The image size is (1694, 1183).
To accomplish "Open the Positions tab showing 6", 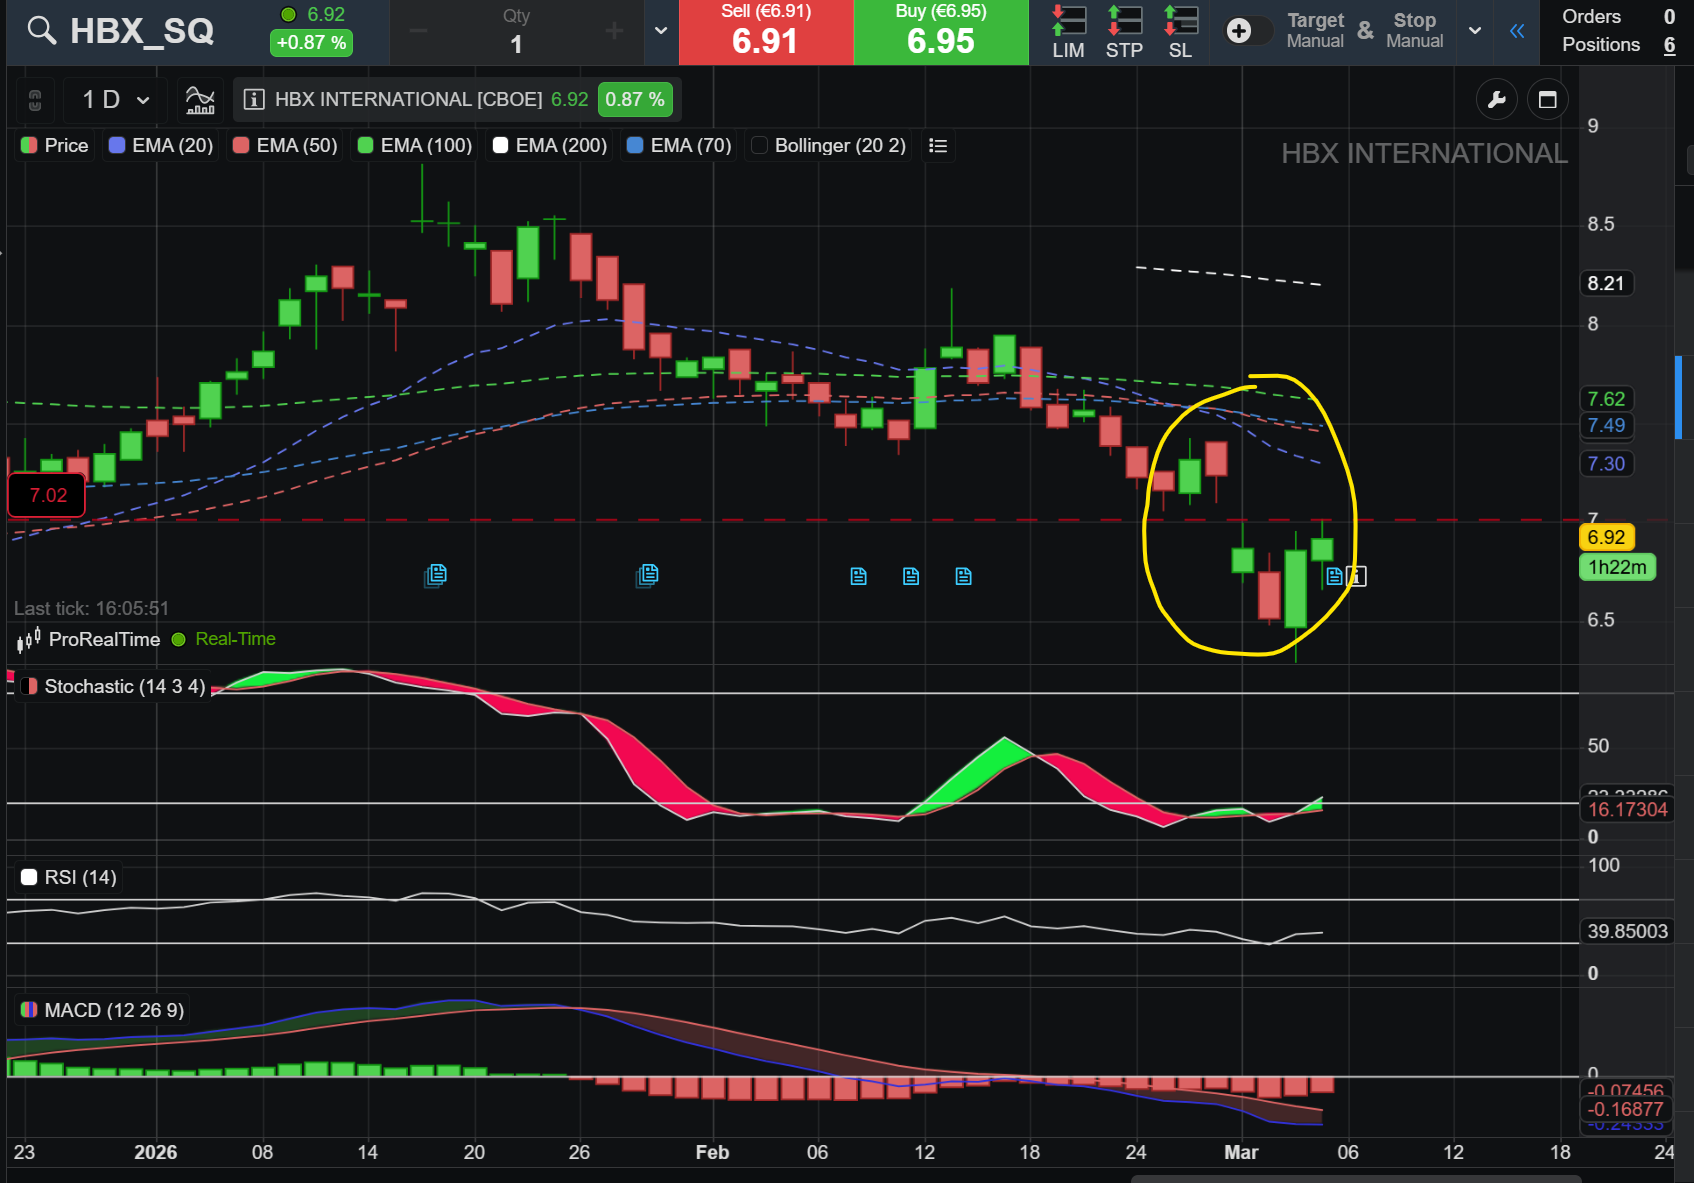I will click(1618, 45).
